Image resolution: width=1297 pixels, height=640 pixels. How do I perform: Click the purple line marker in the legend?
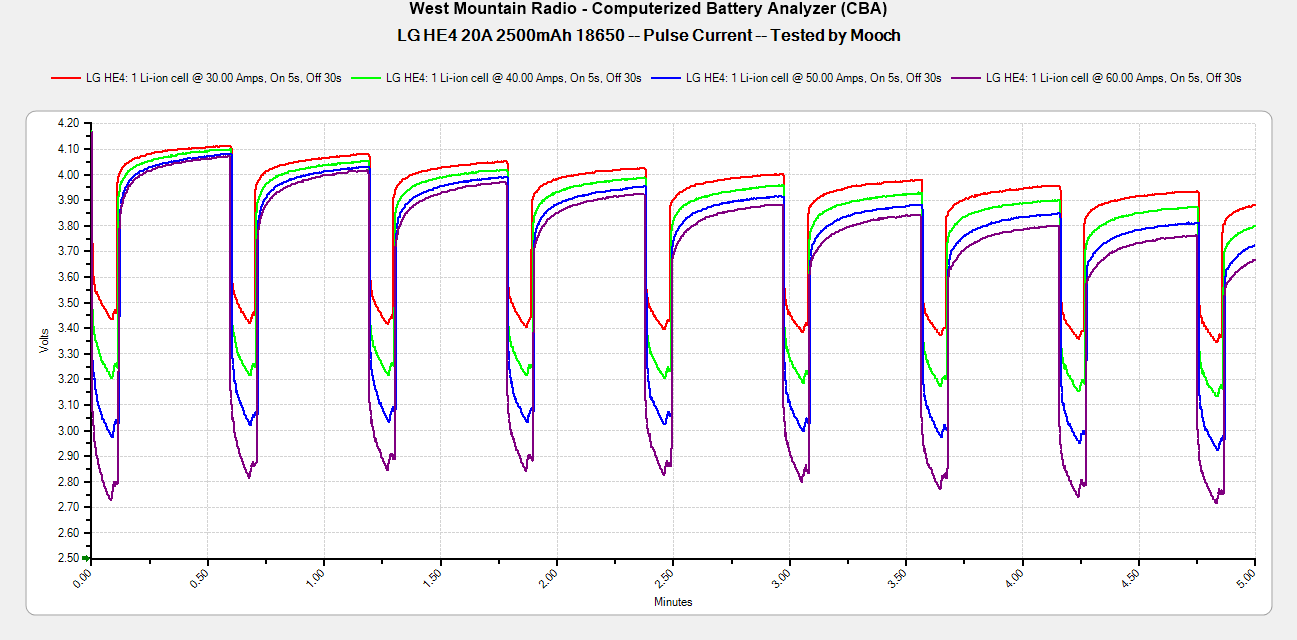coord(965,77)
